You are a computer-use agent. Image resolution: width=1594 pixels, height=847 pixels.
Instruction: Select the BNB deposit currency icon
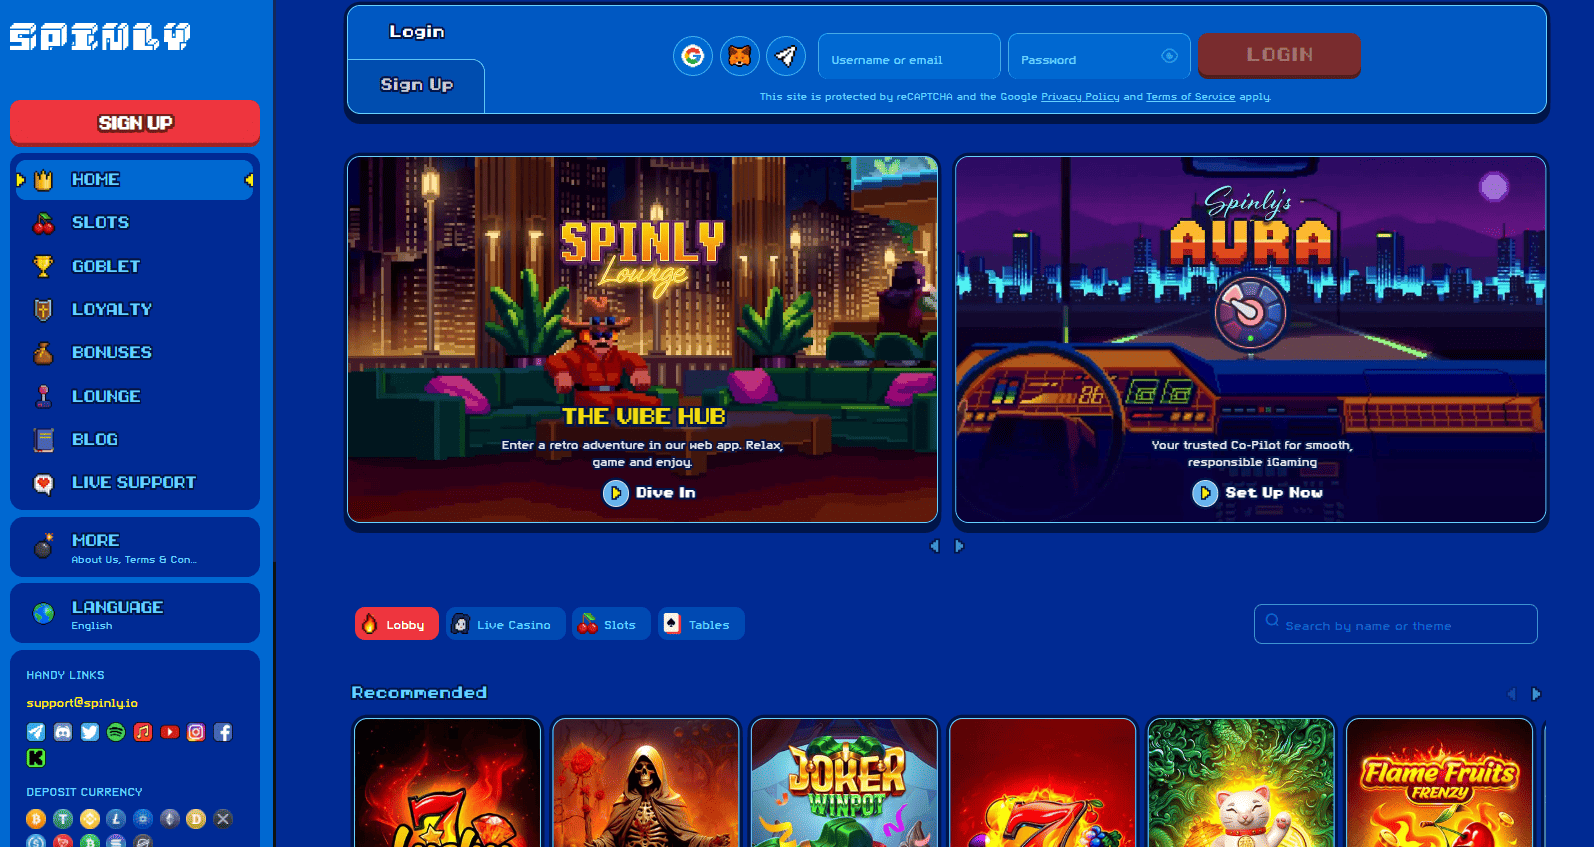pyautogui.click(x=90, y=819)
